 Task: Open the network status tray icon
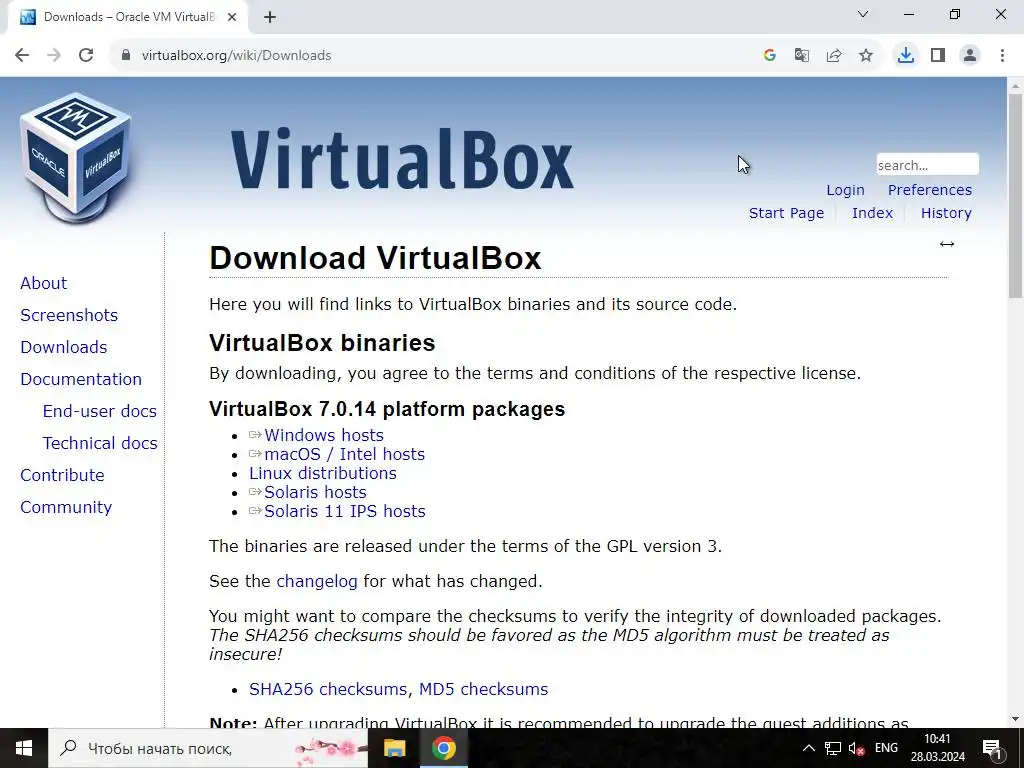(x=833, y=748)
